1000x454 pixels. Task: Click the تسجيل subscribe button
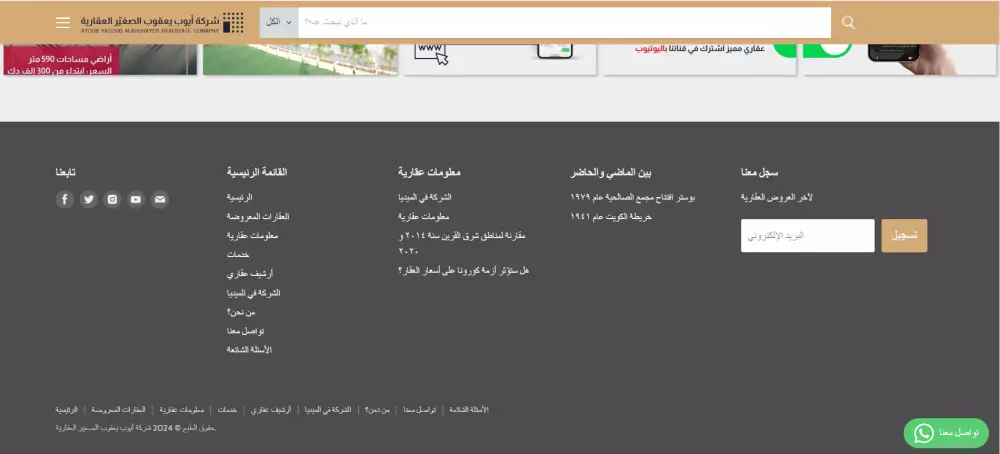tap(904, 236)
